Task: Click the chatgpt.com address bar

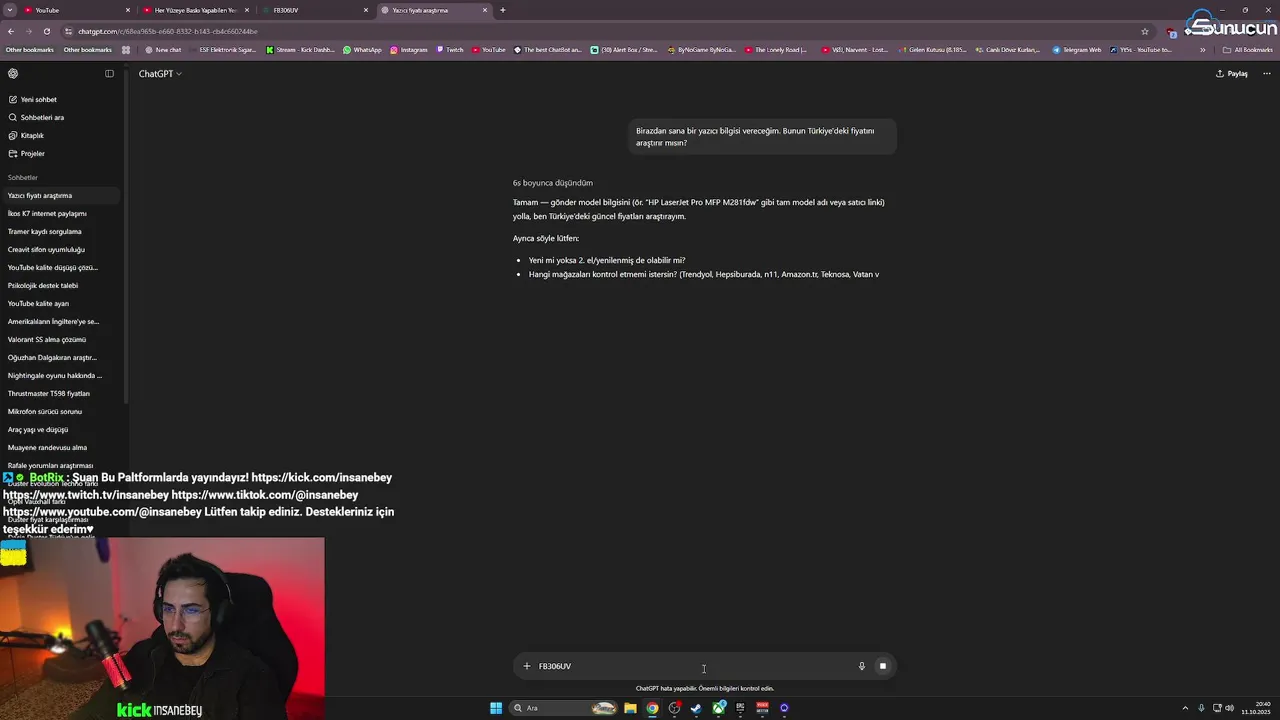Action: tap(600, 31)
